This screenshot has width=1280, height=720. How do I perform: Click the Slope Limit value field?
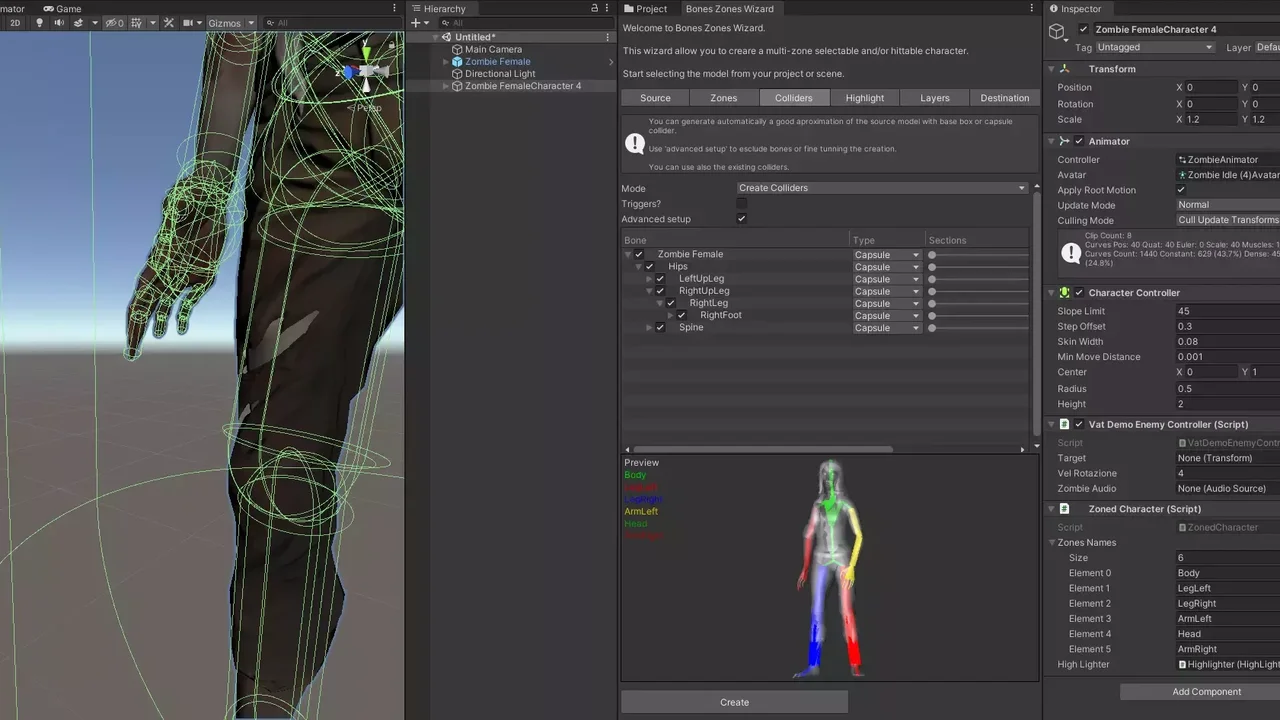[x=1228, y=311]
